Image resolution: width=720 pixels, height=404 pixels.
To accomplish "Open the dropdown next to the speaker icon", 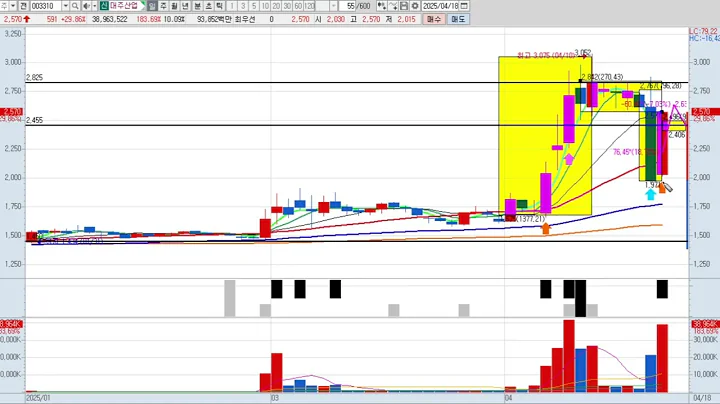I will (95, 6).
